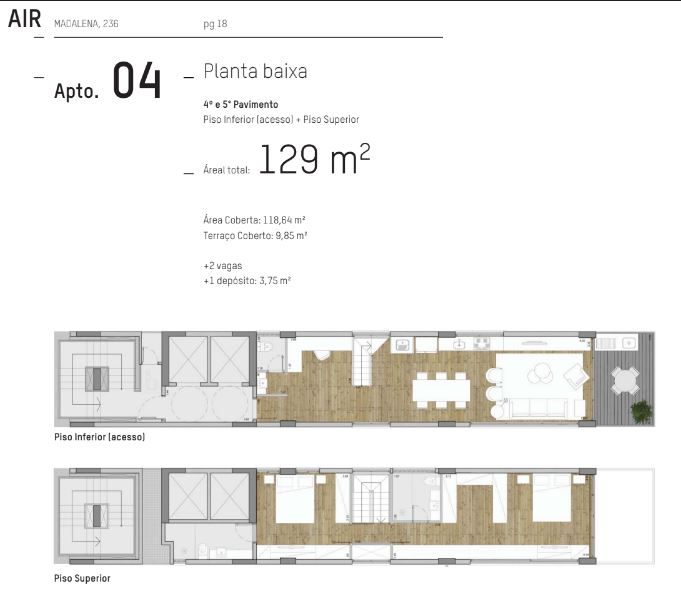Click the MADALENA, 236 address text
The width and height of the screenshot is (681, 610).
point(86,22)
